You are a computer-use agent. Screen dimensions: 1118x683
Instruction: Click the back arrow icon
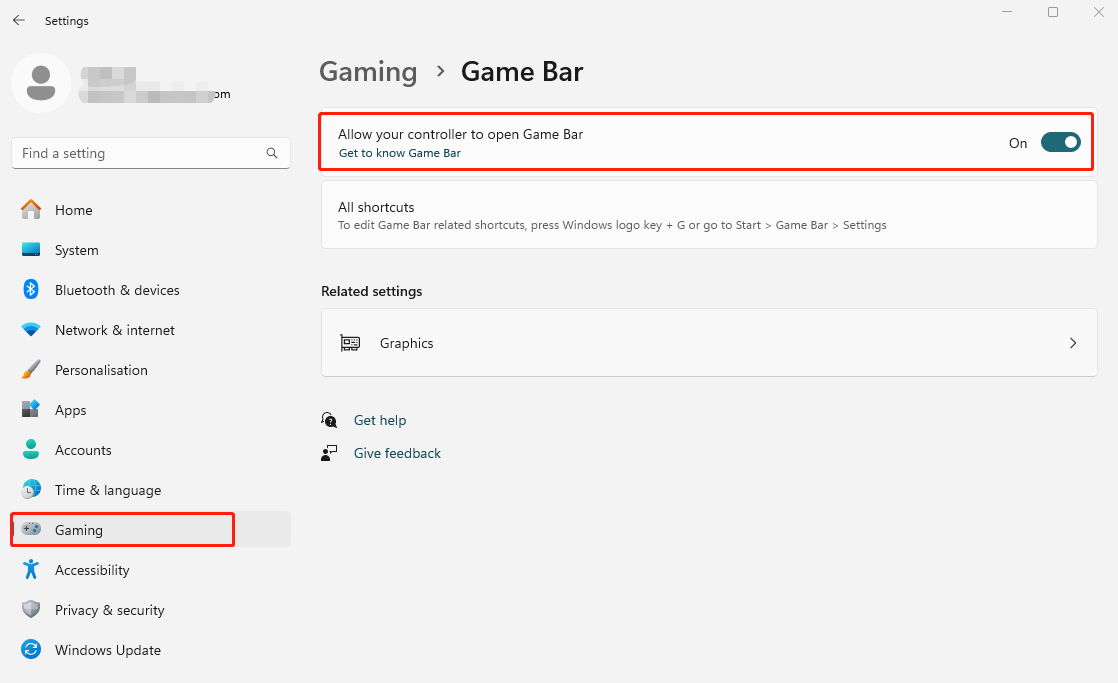19,21
